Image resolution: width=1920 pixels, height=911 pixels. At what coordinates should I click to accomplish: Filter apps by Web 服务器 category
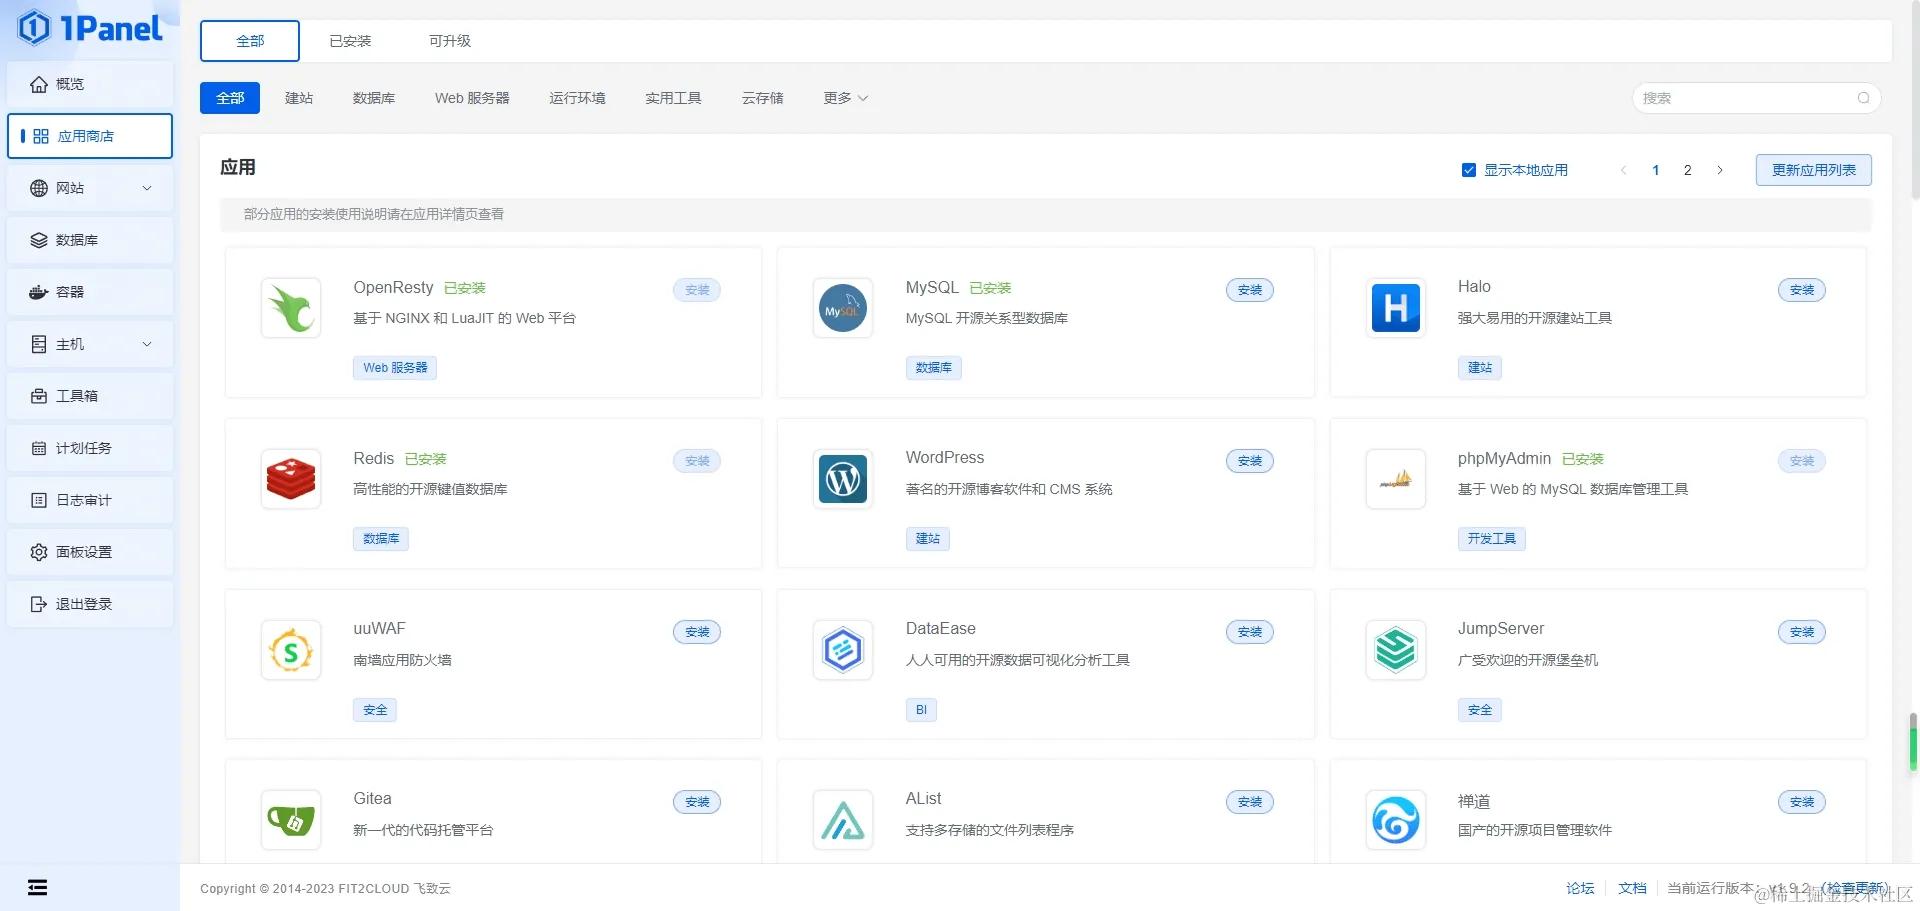click(472, 98)
